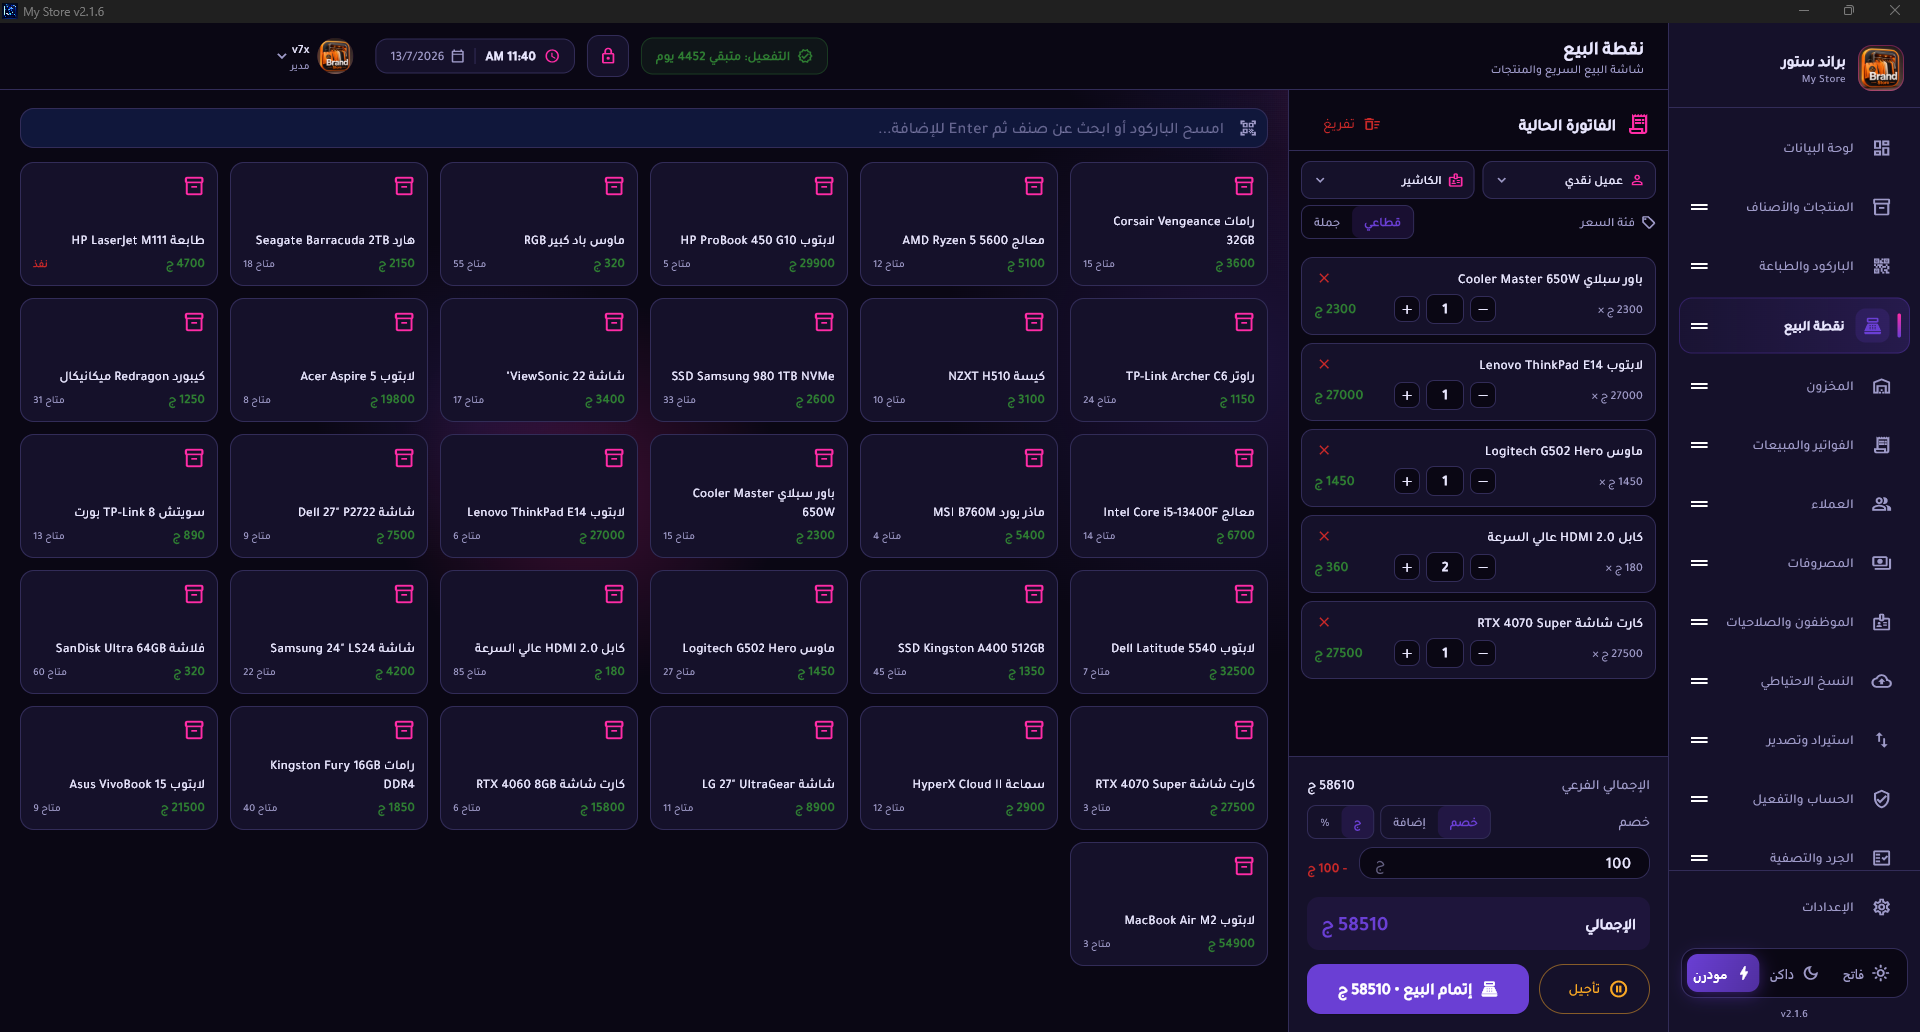Click the barcode scanner icon in search bar

tap(1248, 128)
